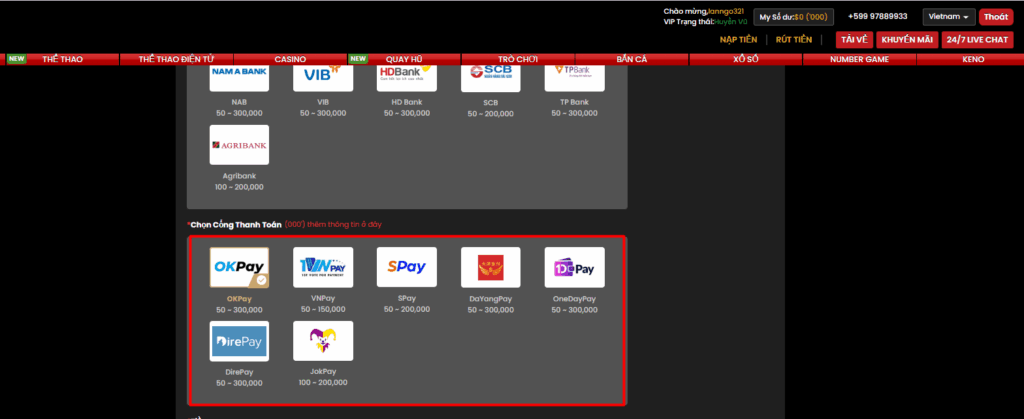Select the OKPay payment gateway logo
Viewport: 1024px width, 419px height.
[x=239, y=268]
